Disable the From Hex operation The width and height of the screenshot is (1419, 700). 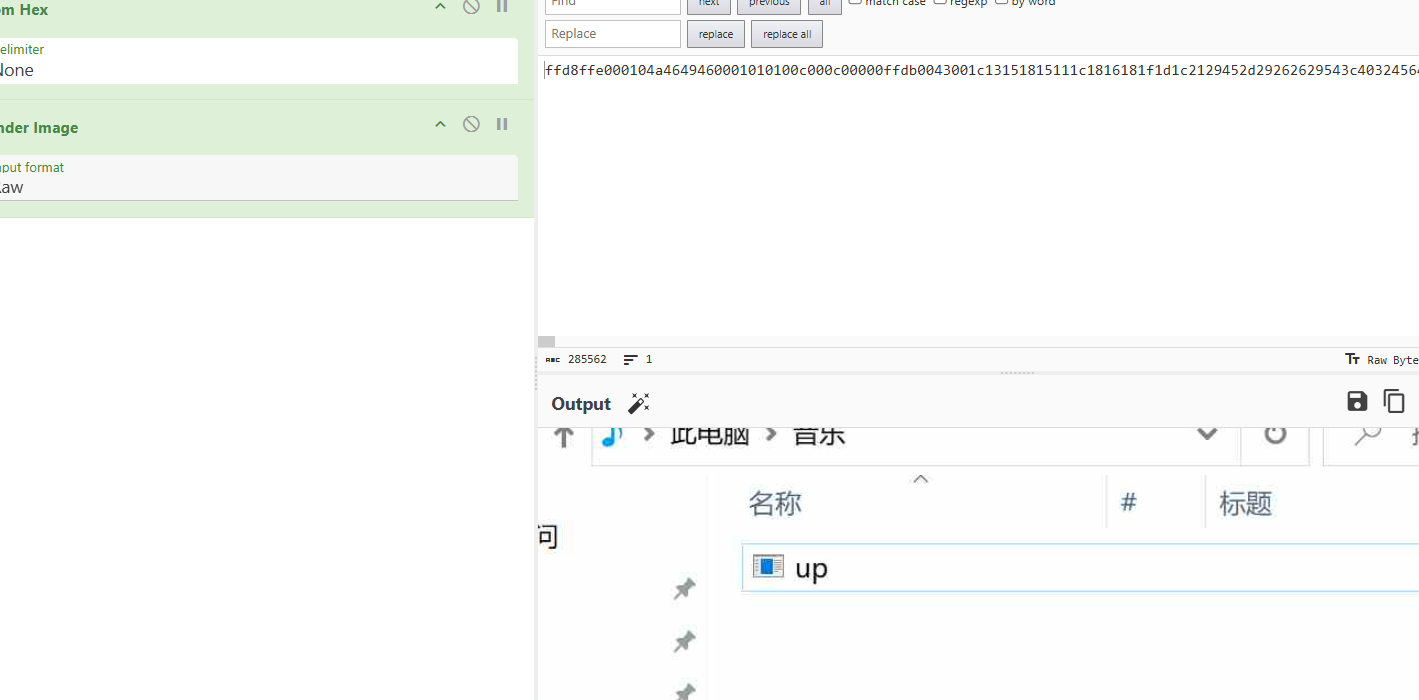pyautogui.click(x=470, y=7)
